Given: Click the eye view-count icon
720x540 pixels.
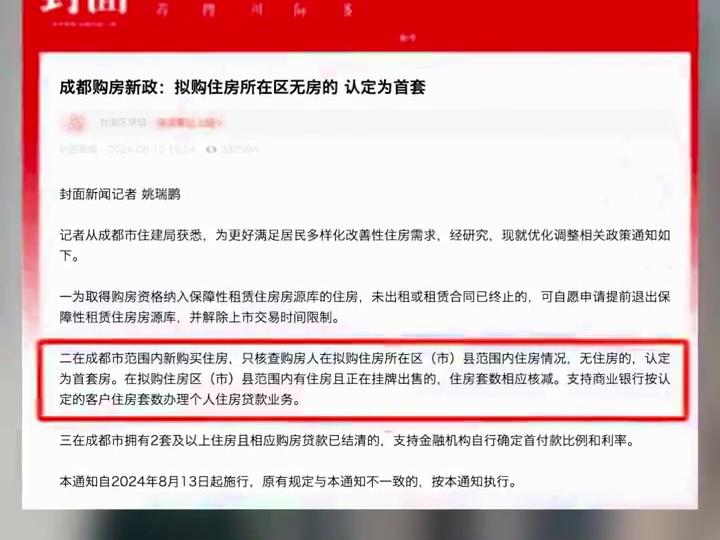Looking at the screenshot, I should [x=211, y=149].
